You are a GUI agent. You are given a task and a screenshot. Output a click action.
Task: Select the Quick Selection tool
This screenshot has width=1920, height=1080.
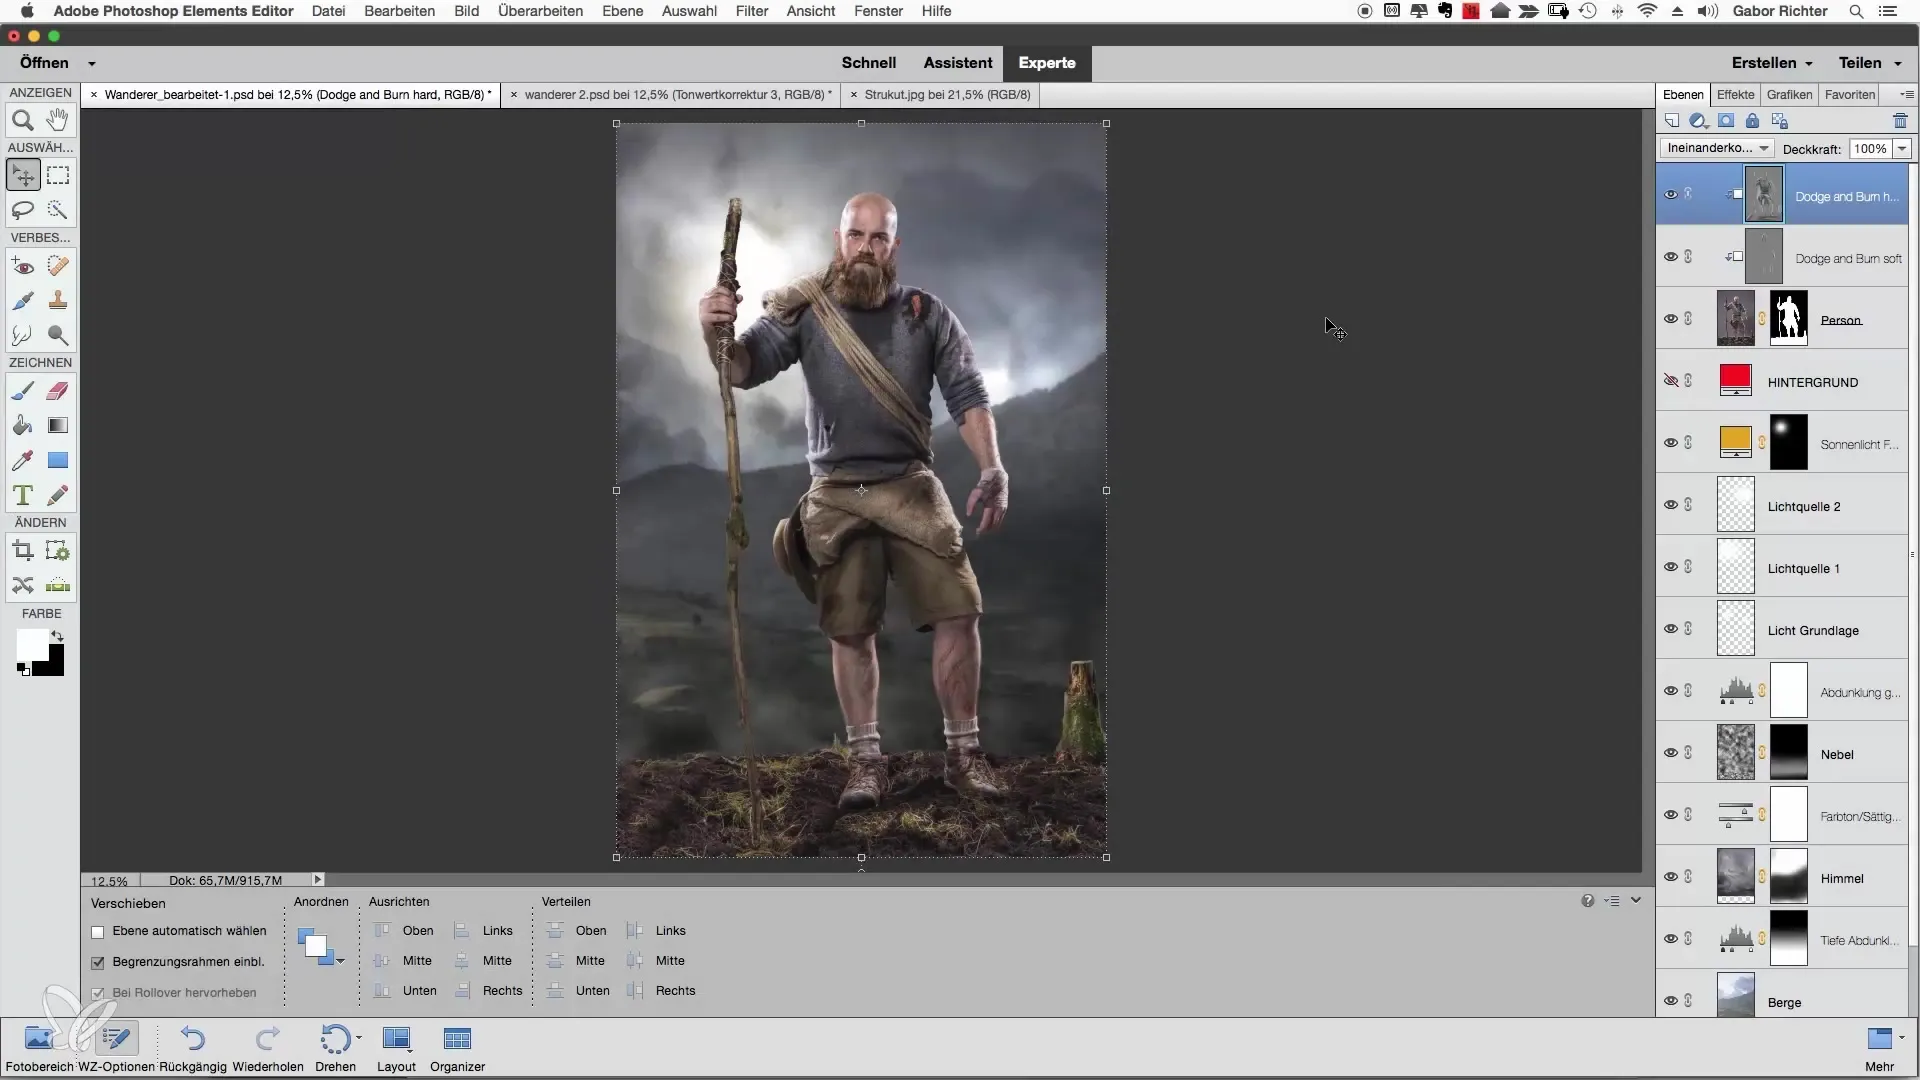click(58, 210)
